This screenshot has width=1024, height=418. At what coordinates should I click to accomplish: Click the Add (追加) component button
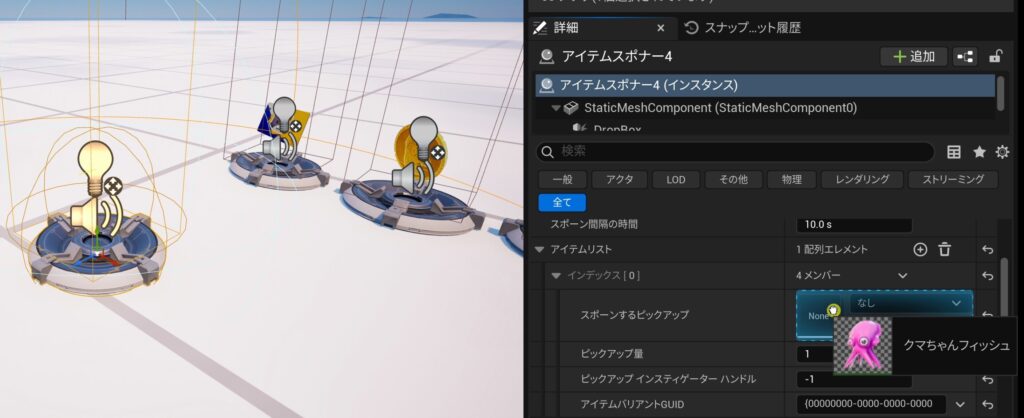pos(913,57)
